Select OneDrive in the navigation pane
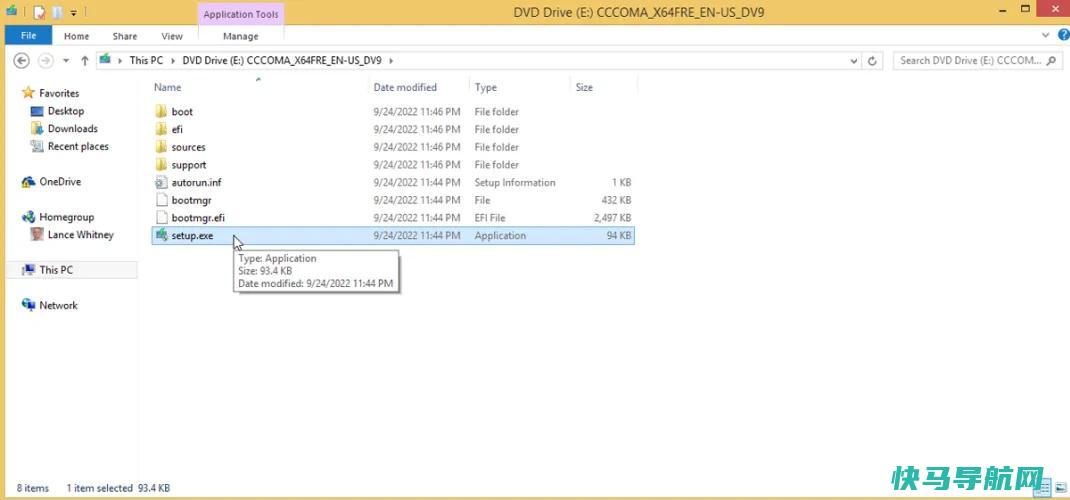The width and height of the screenshot is (1070, 500). (x=60, y=182)
